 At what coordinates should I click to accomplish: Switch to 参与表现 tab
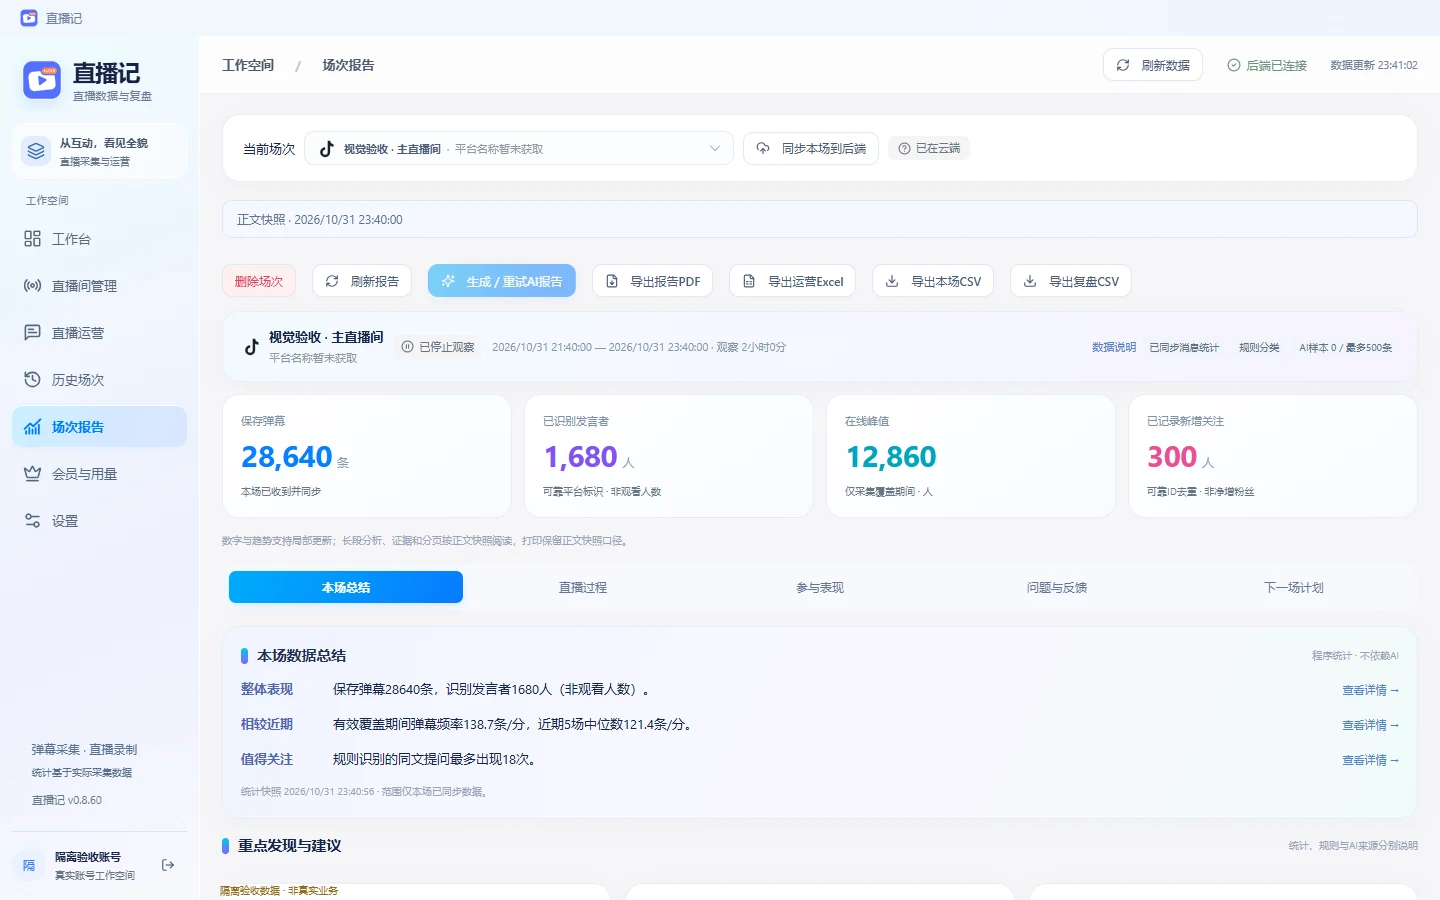(820, 587)
